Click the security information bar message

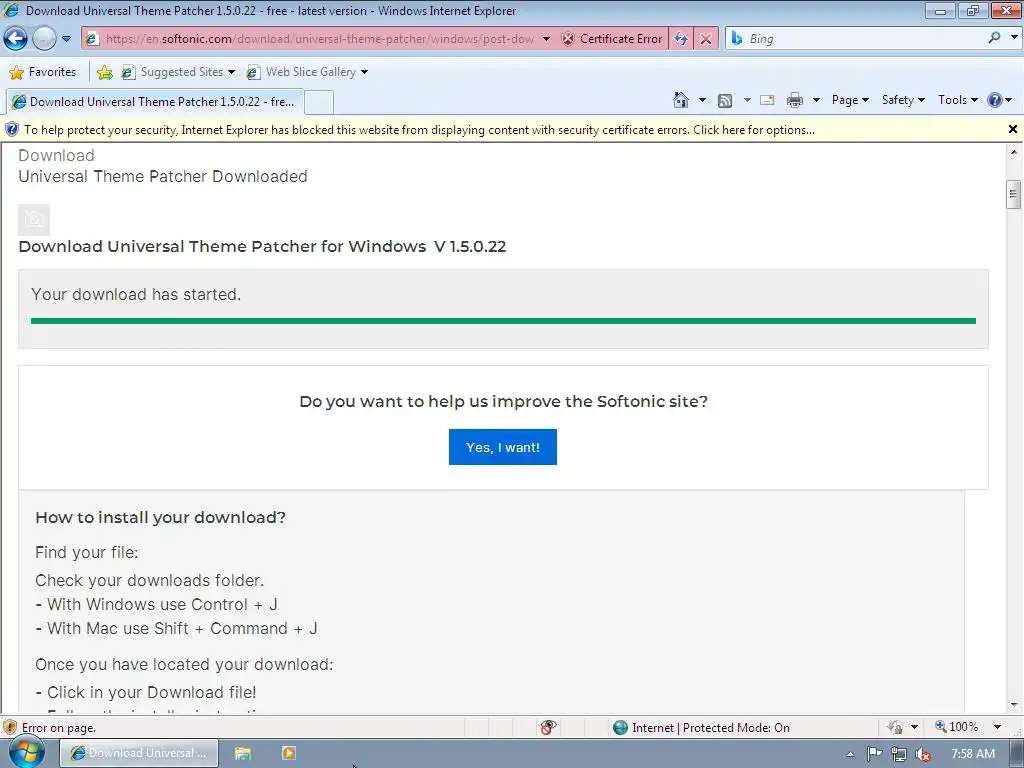point(419,130)
